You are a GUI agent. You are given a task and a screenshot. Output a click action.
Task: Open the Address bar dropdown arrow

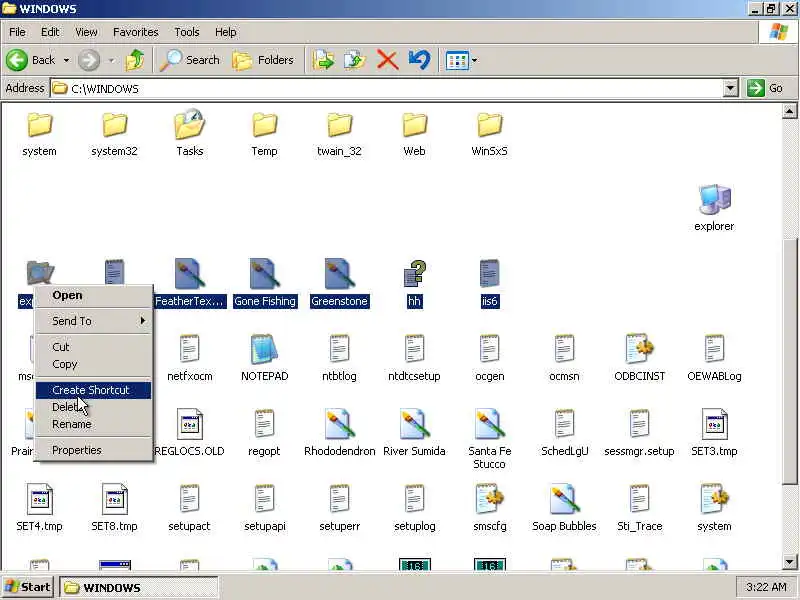731,88
